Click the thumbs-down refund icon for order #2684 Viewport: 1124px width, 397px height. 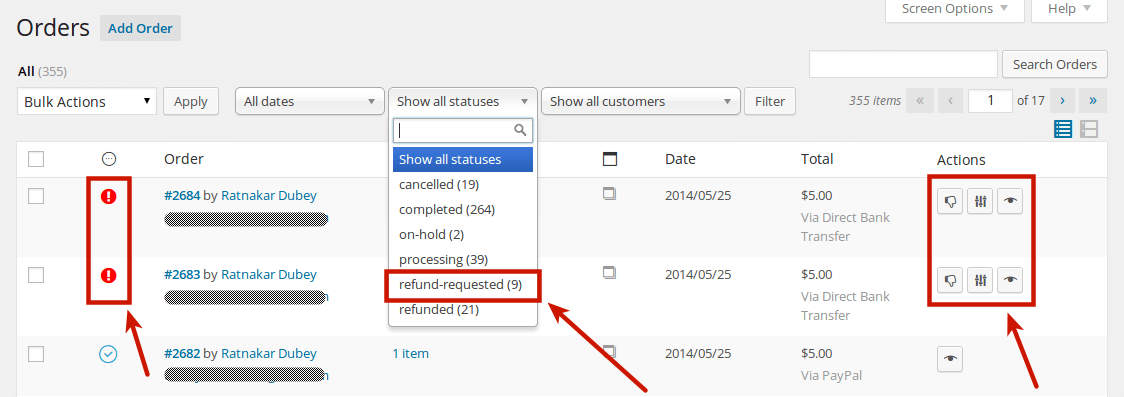point(951,202)
